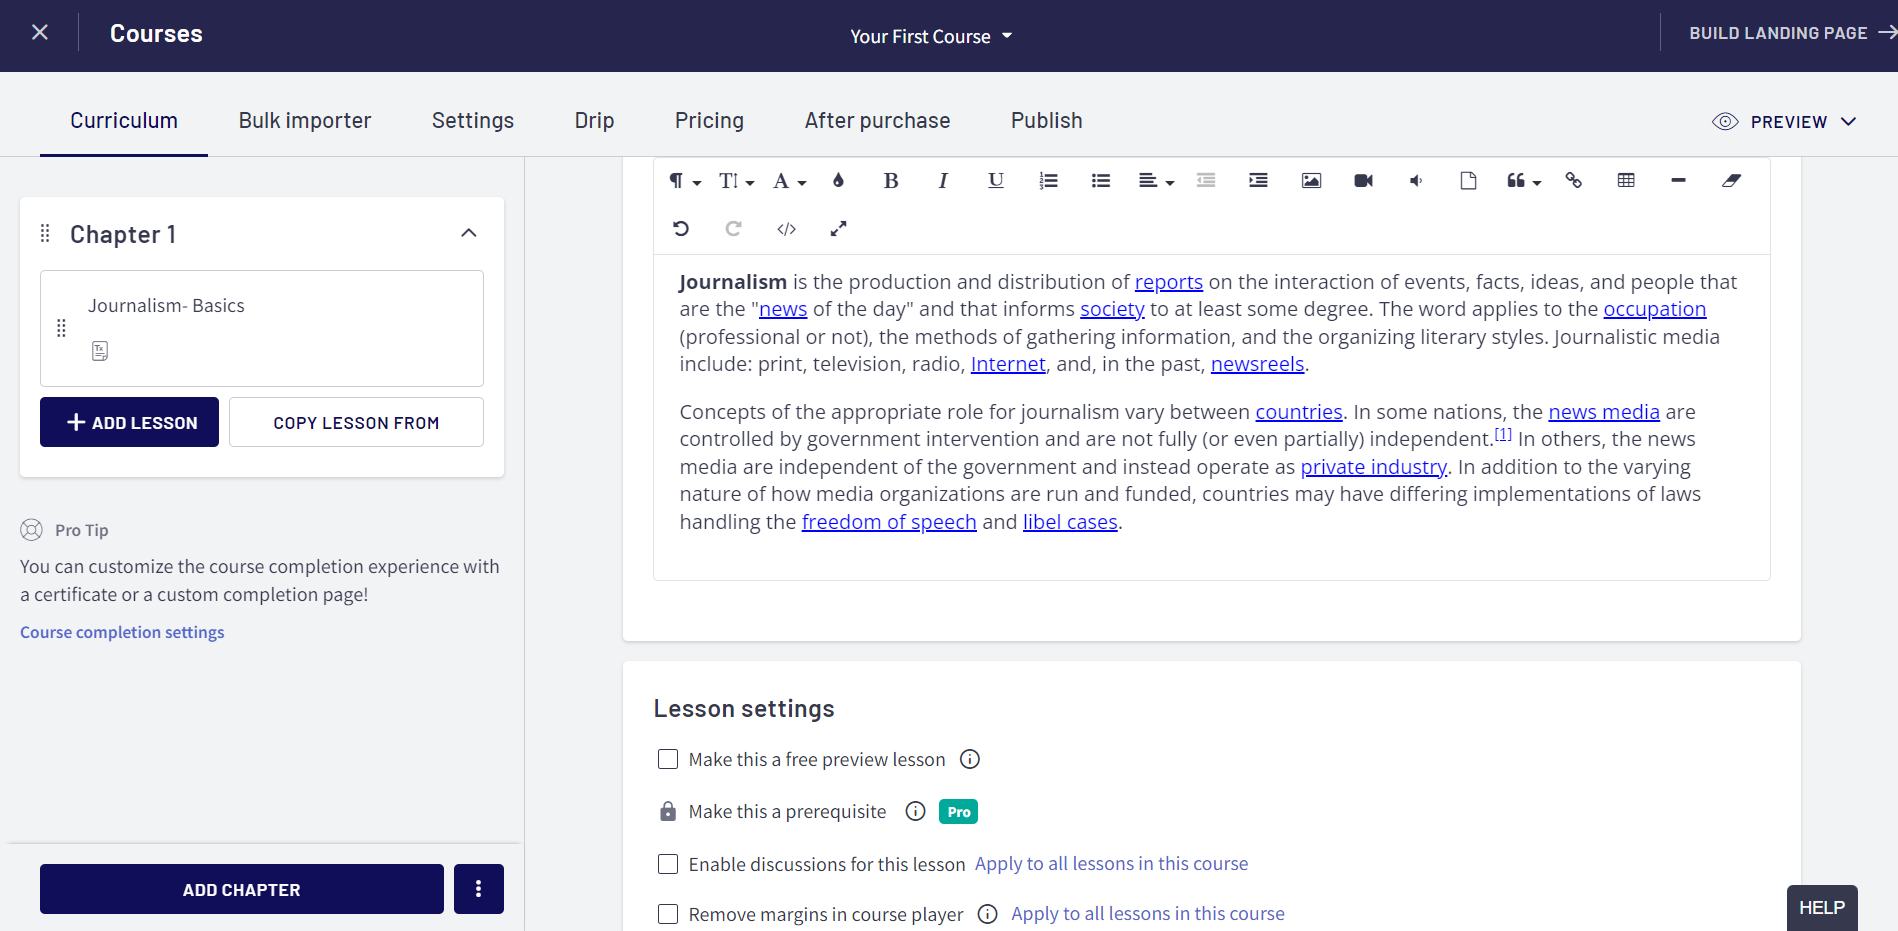Go to the Publish tab

coord(1046,121)
